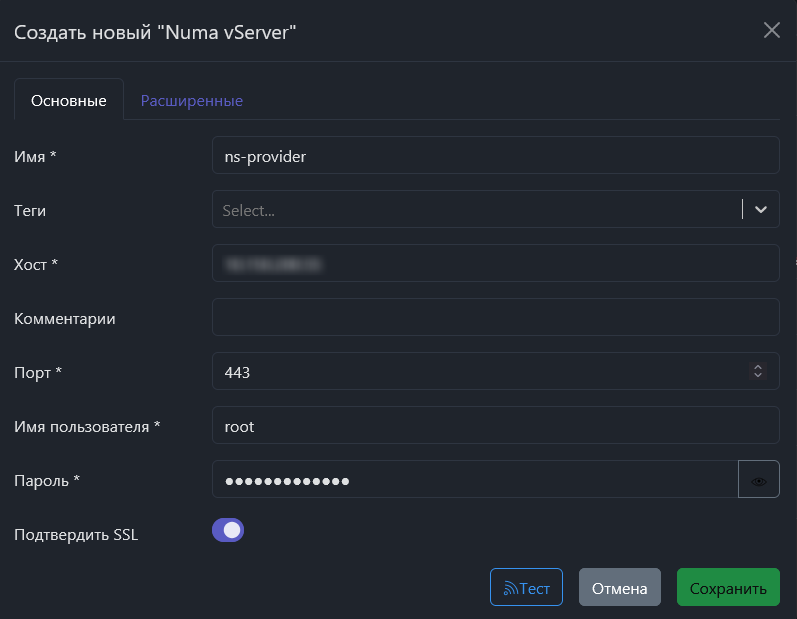This screenshot has width=797, height=619.
Task: Toggle the Подтвердить SSL switch
Action: click(228, 530)
